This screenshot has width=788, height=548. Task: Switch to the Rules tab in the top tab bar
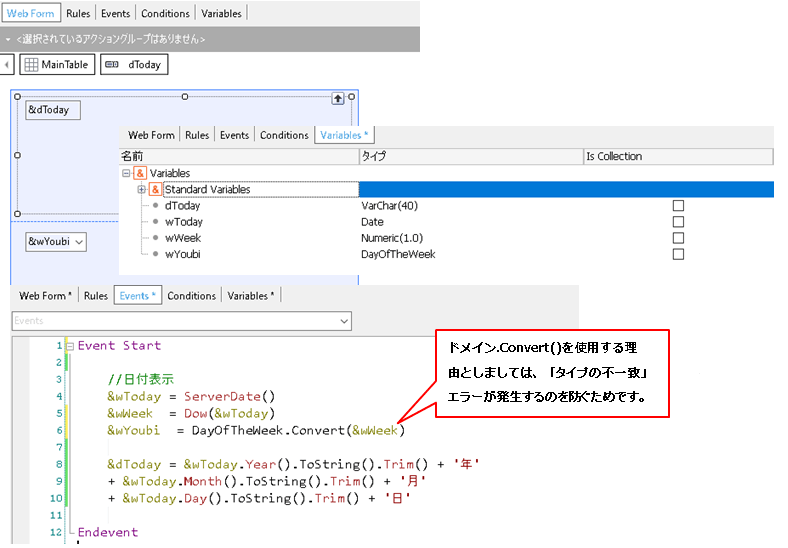pos(78,14)
